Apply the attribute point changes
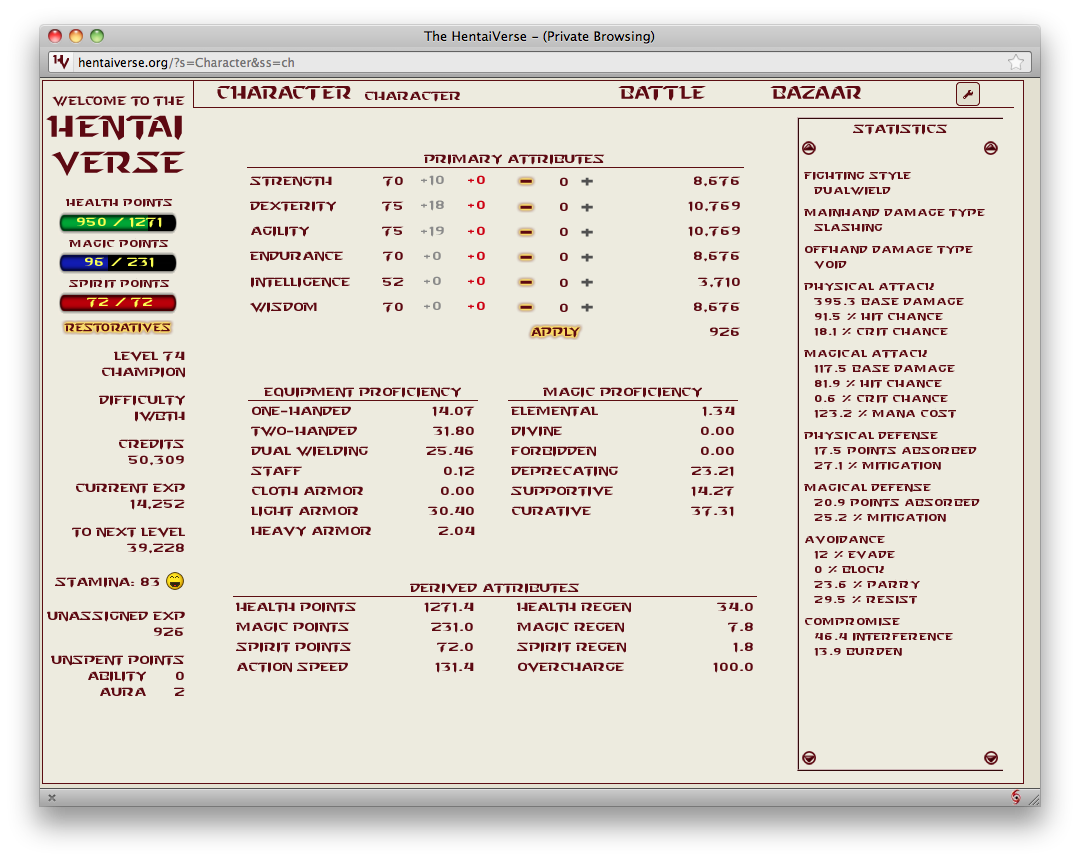This screenshot has height=861, width=1080. click(555, 332)
